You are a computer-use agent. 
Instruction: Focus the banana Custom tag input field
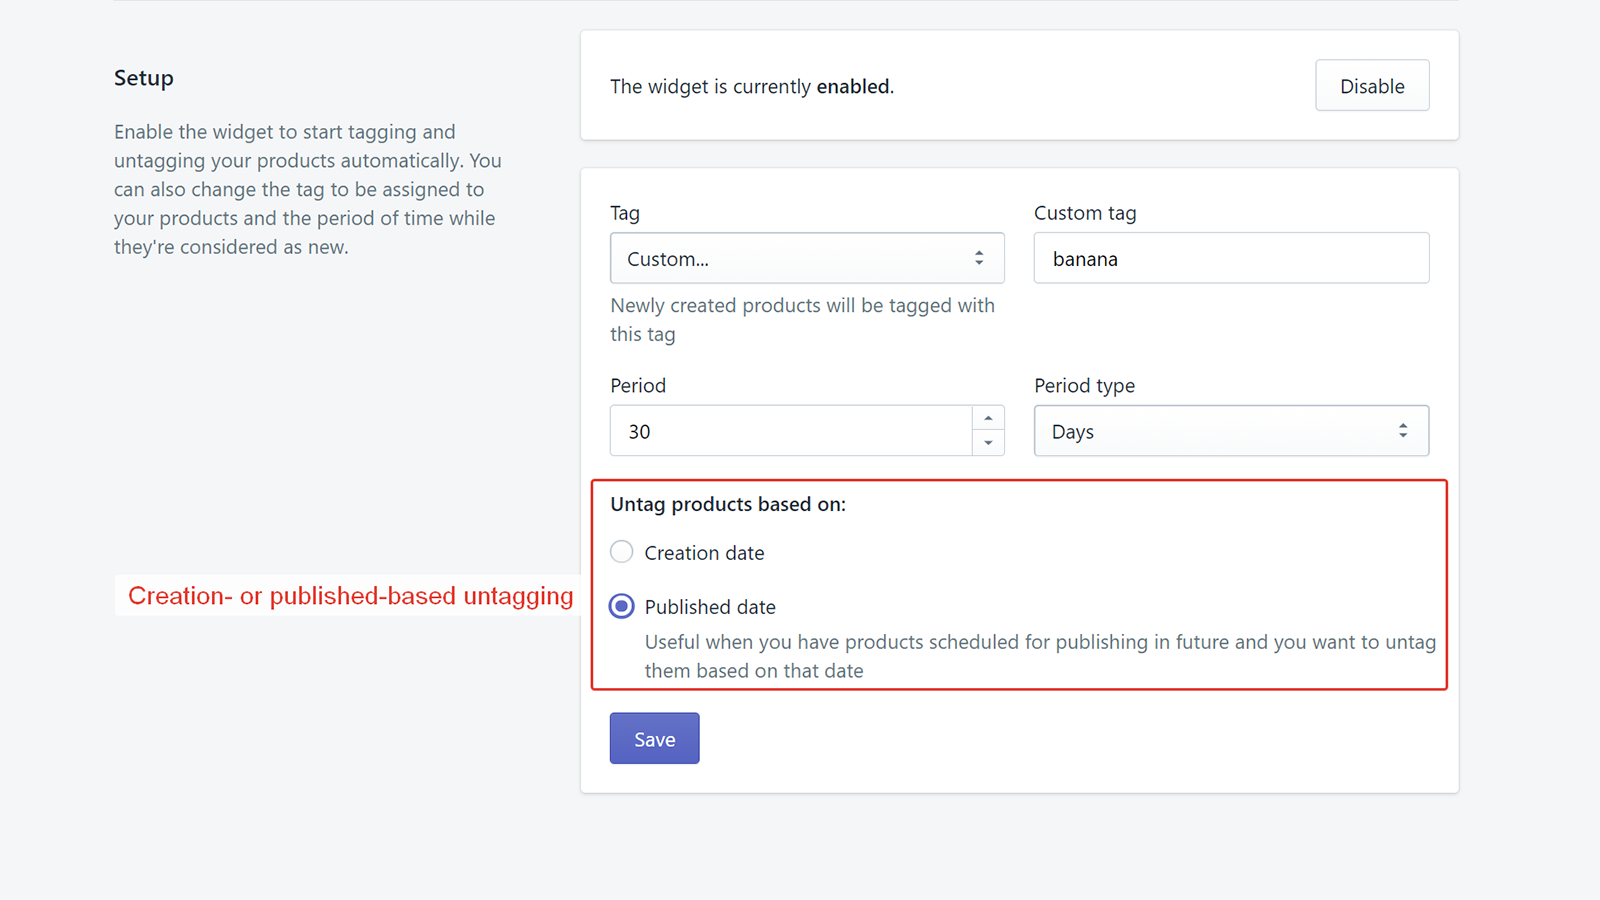click(x=1230, y=258)
